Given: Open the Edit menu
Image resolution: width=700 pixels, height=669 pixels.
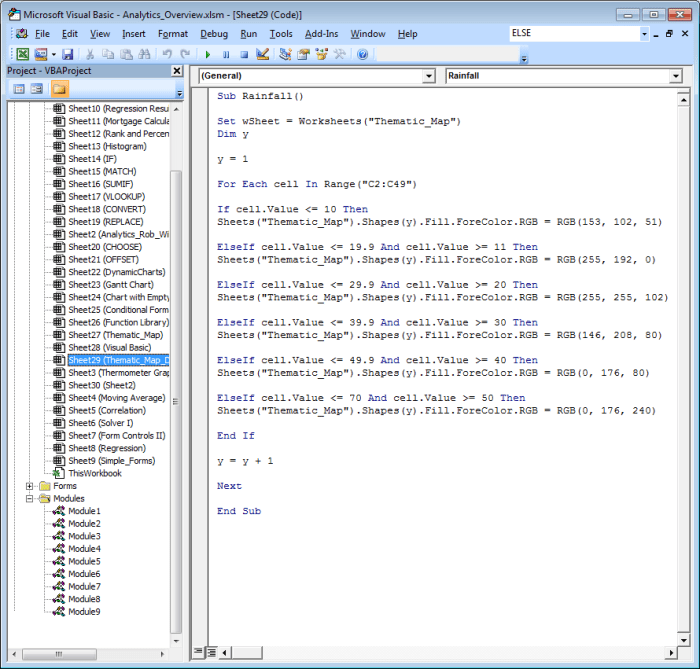Looking at the screenshot, I should click(x=70, y=34).
